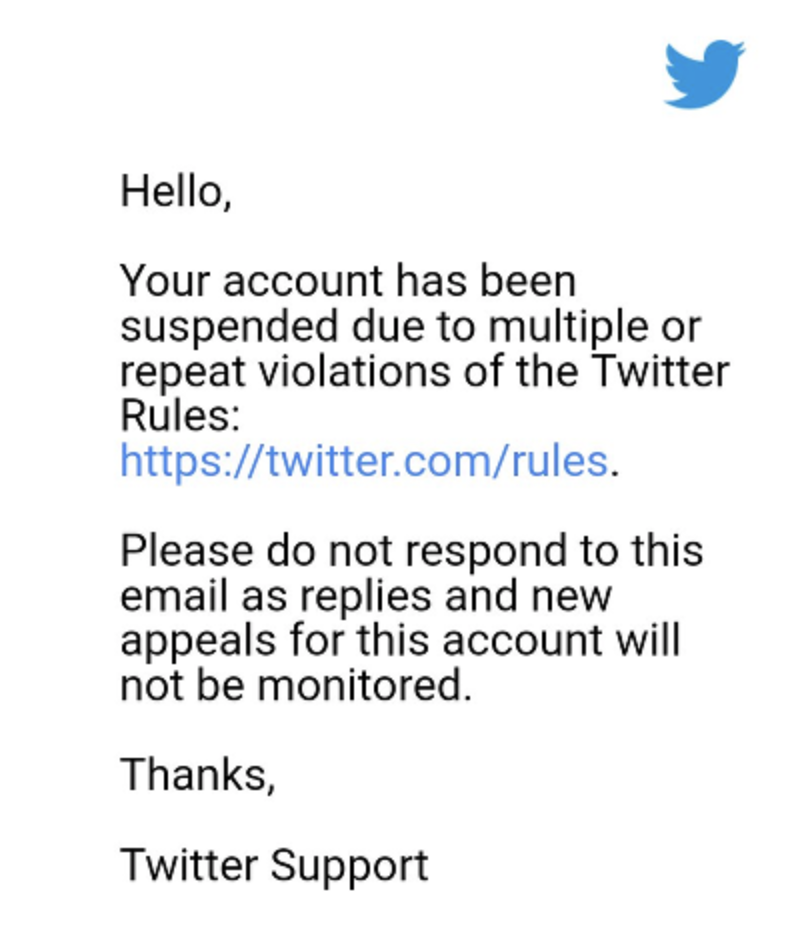Screen dimensions: 798x926
Task: Click the "Your account has been" line
Action: coord(348,281)
